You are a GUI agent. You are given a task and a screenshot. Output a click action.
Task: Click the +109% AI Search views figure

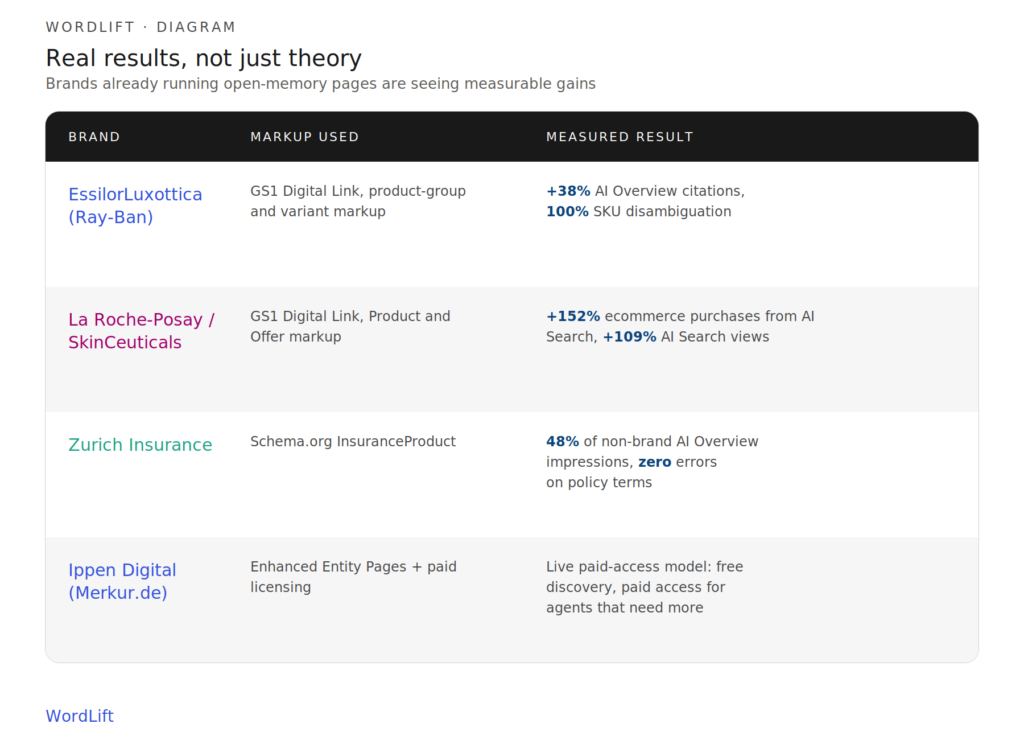(x=630, y=337)
